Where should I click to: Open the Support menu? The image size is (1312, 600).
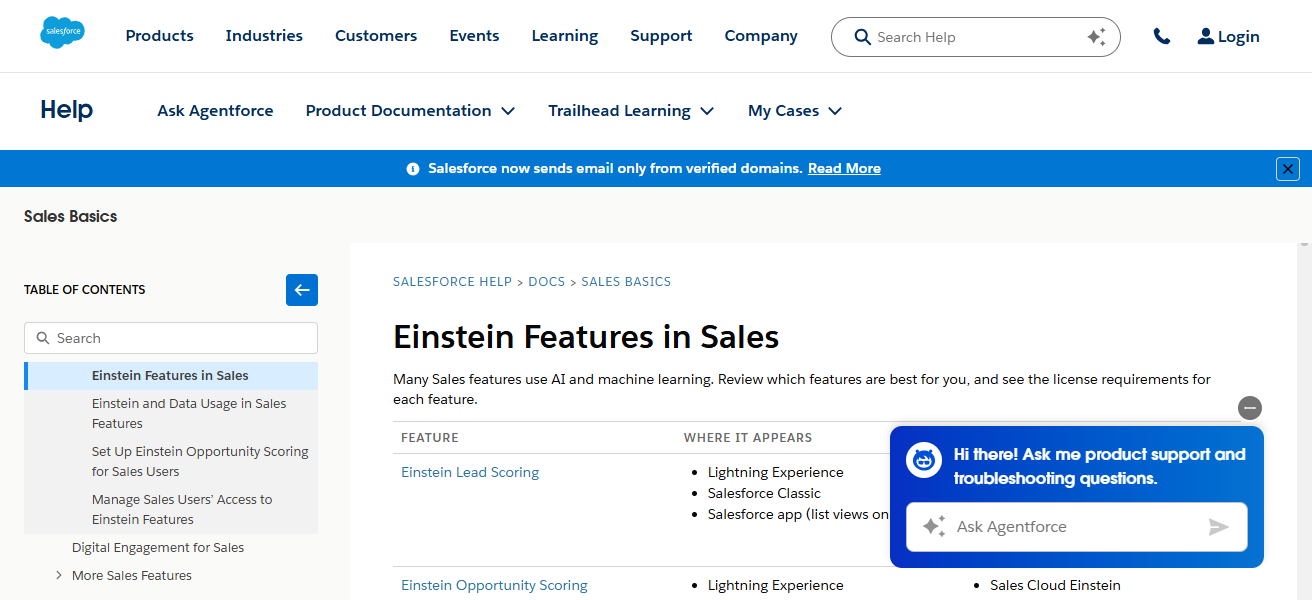click(x=661, y=35)
